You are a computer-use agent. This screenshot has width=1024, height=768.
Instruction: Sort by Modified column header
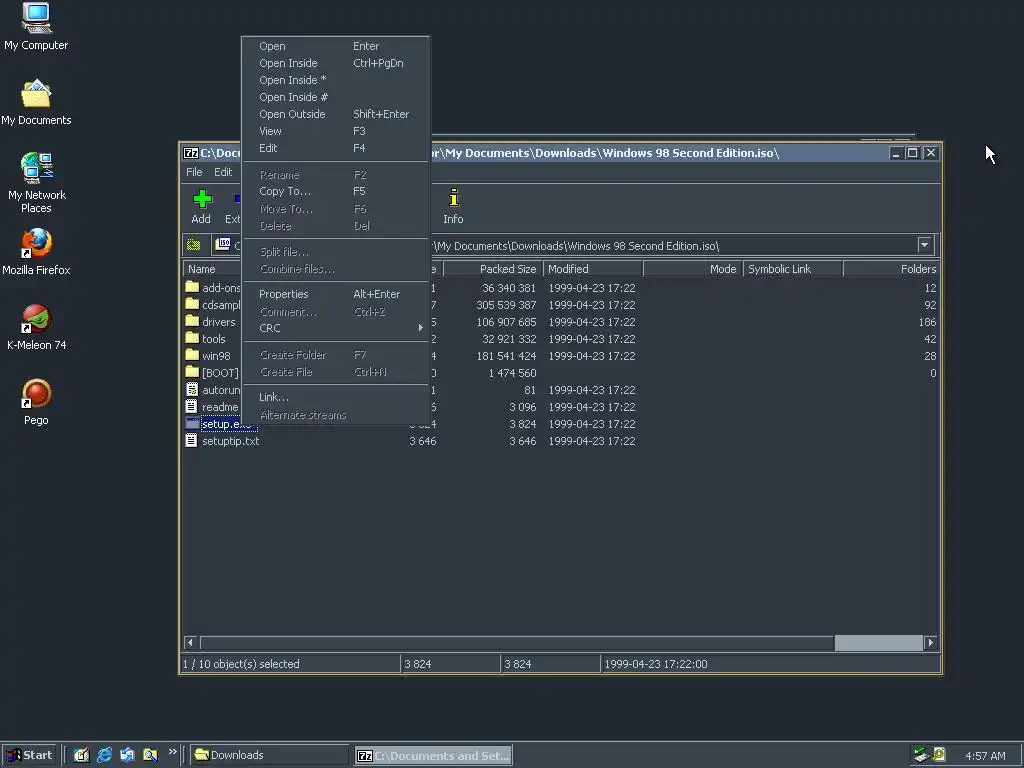point(593,269)
